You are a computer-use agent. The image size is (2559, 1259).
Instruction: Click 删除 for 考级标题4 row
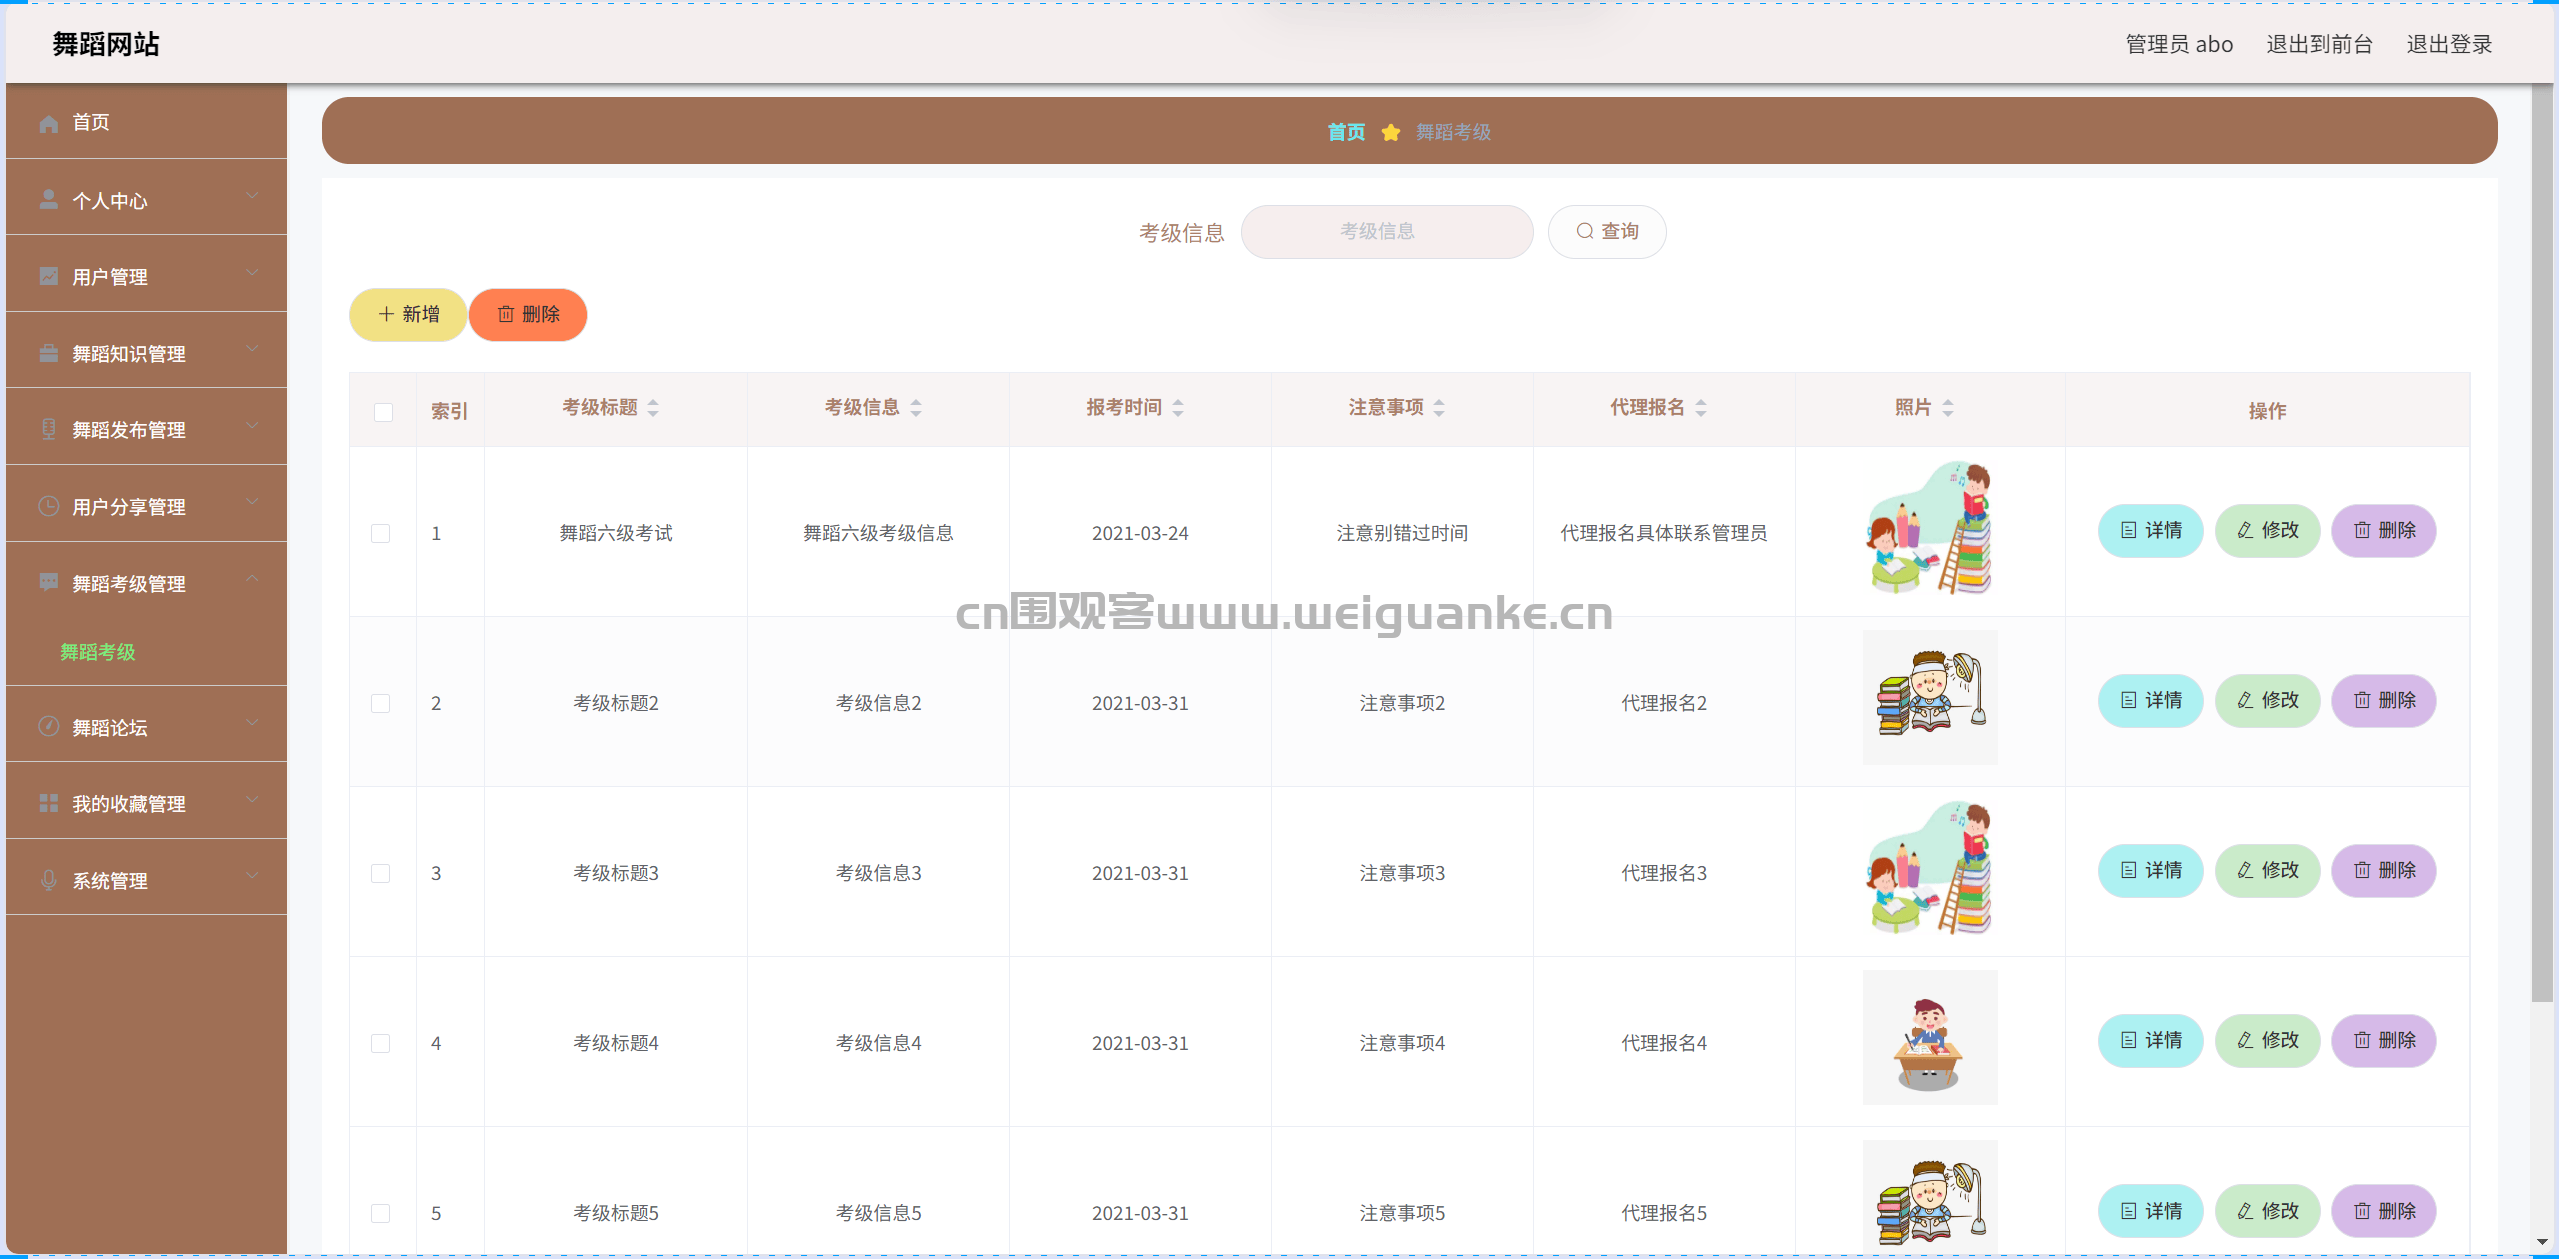pyautogui.click(x=2384, y=1041)
